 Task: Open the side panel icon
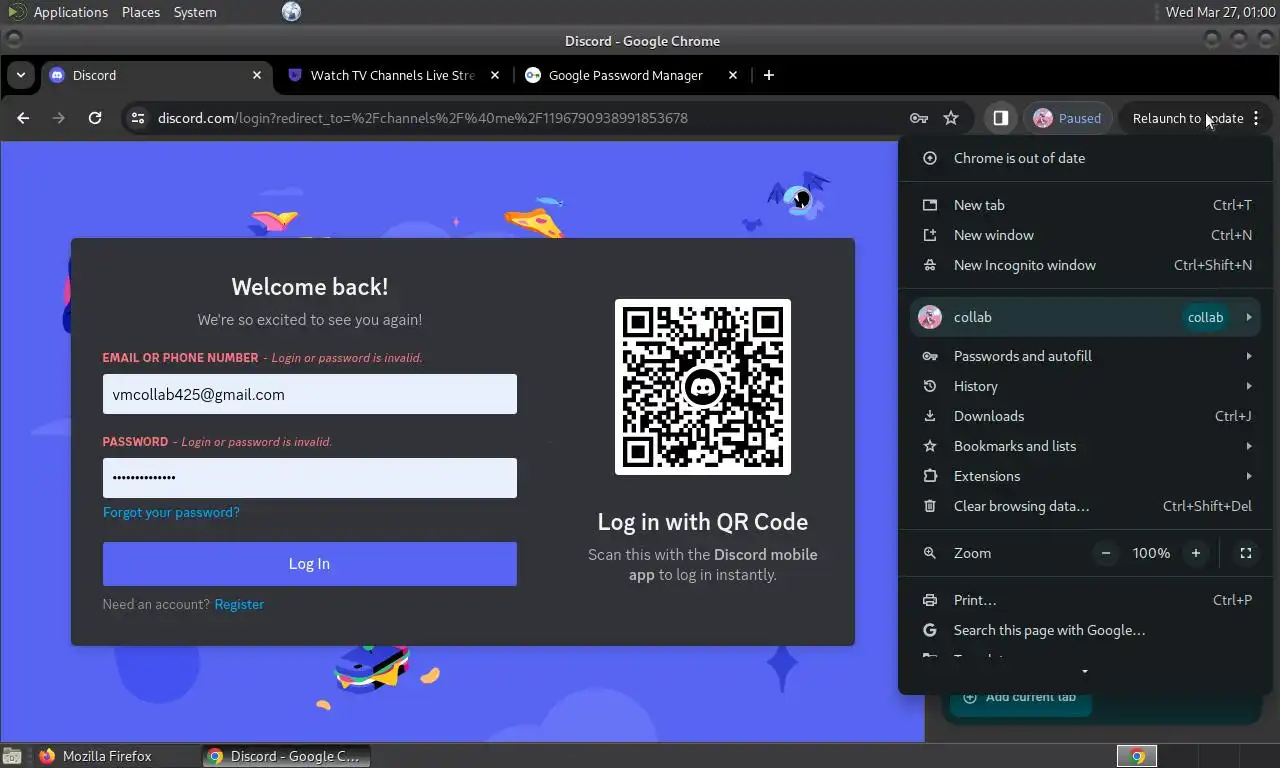tap(1000, 118)
